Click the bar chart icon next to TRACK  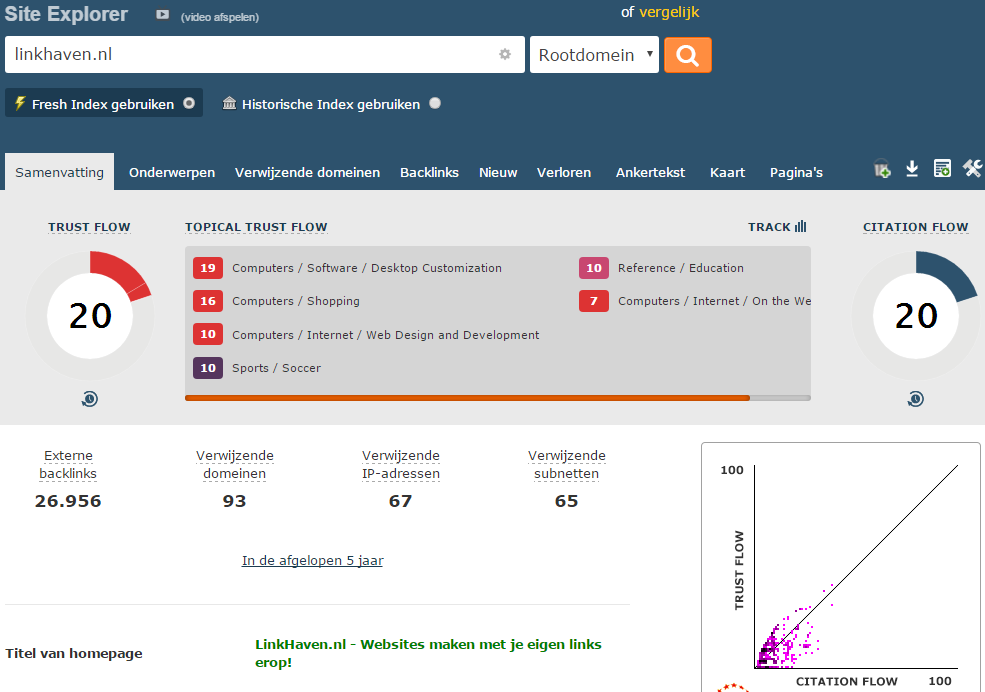coord(800,226)
